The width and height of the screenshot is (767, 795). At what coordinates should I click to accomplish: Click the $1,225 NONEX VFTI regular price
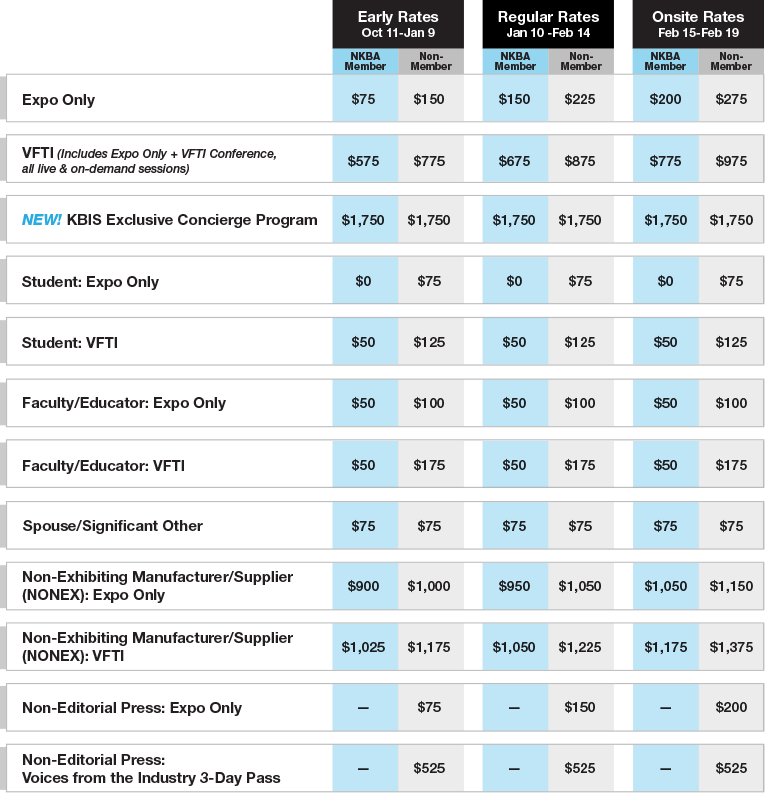point(580,648)
